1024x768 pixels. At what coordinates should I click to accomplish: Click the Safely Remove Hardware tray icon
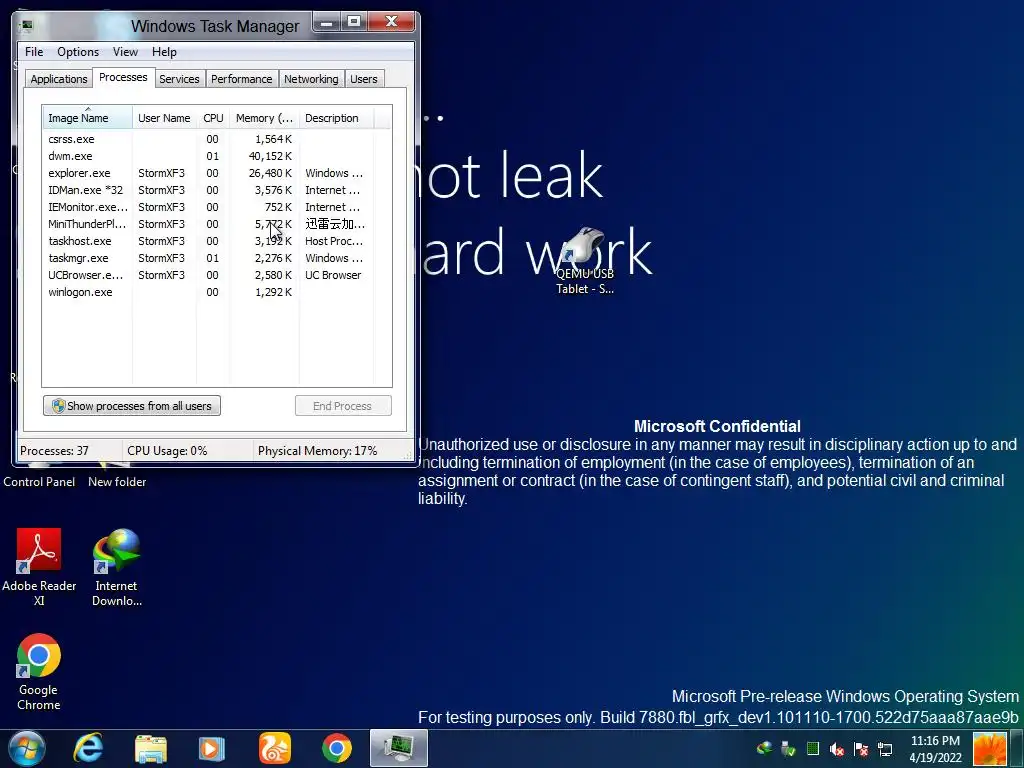coord(788,749)
